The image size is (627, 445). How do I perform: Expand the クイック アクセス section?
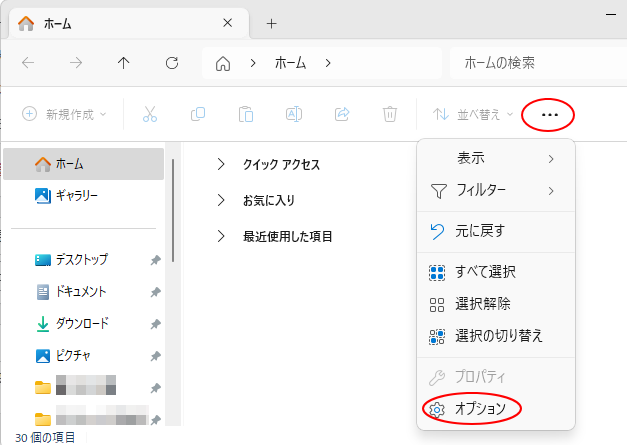click(x=221, y=164)
